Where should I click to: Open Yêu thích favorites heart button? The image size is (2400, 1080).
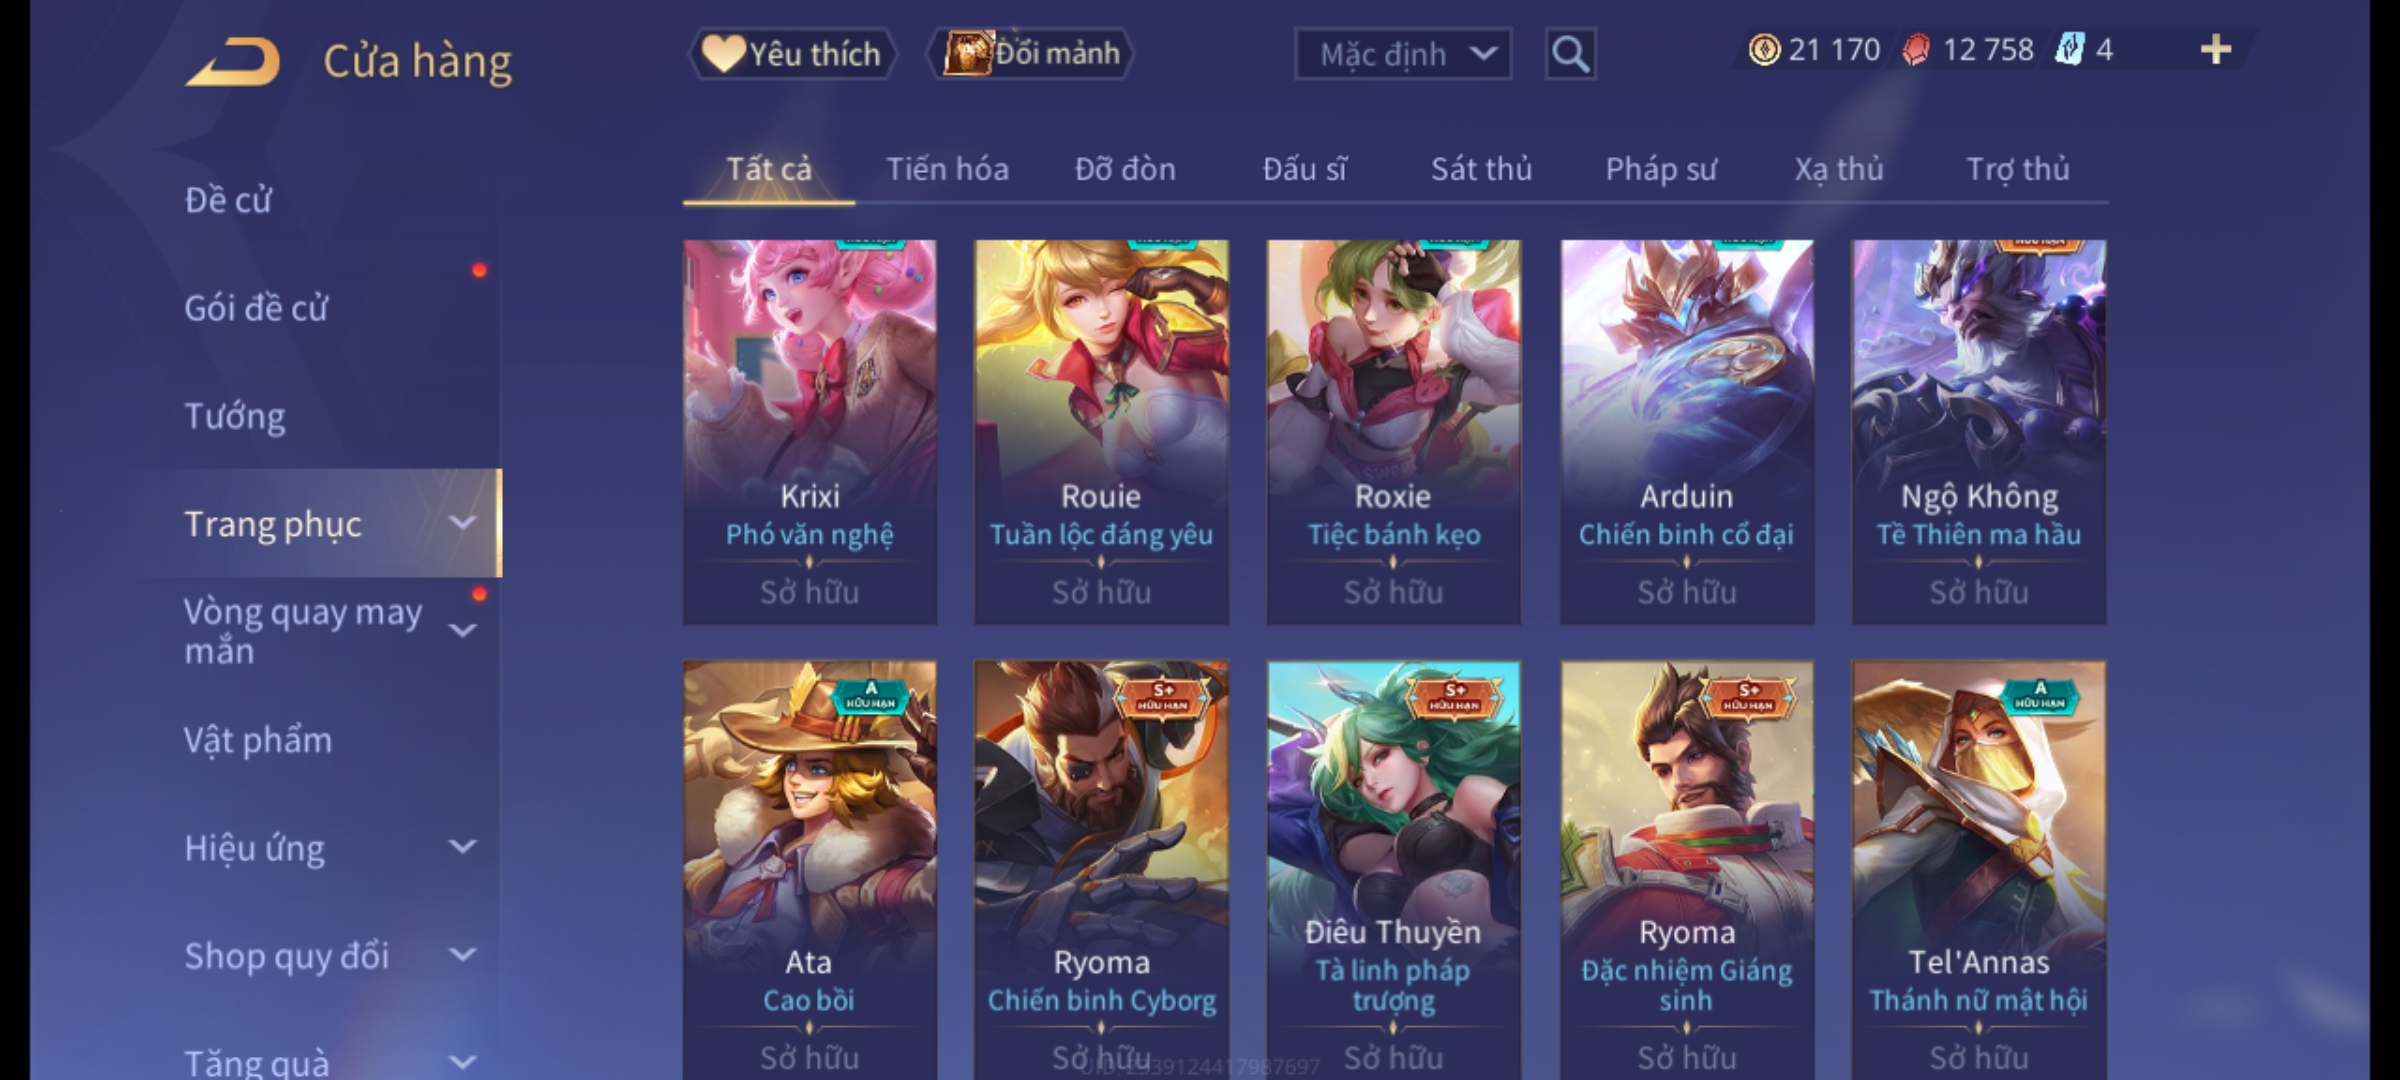point(792,54)
